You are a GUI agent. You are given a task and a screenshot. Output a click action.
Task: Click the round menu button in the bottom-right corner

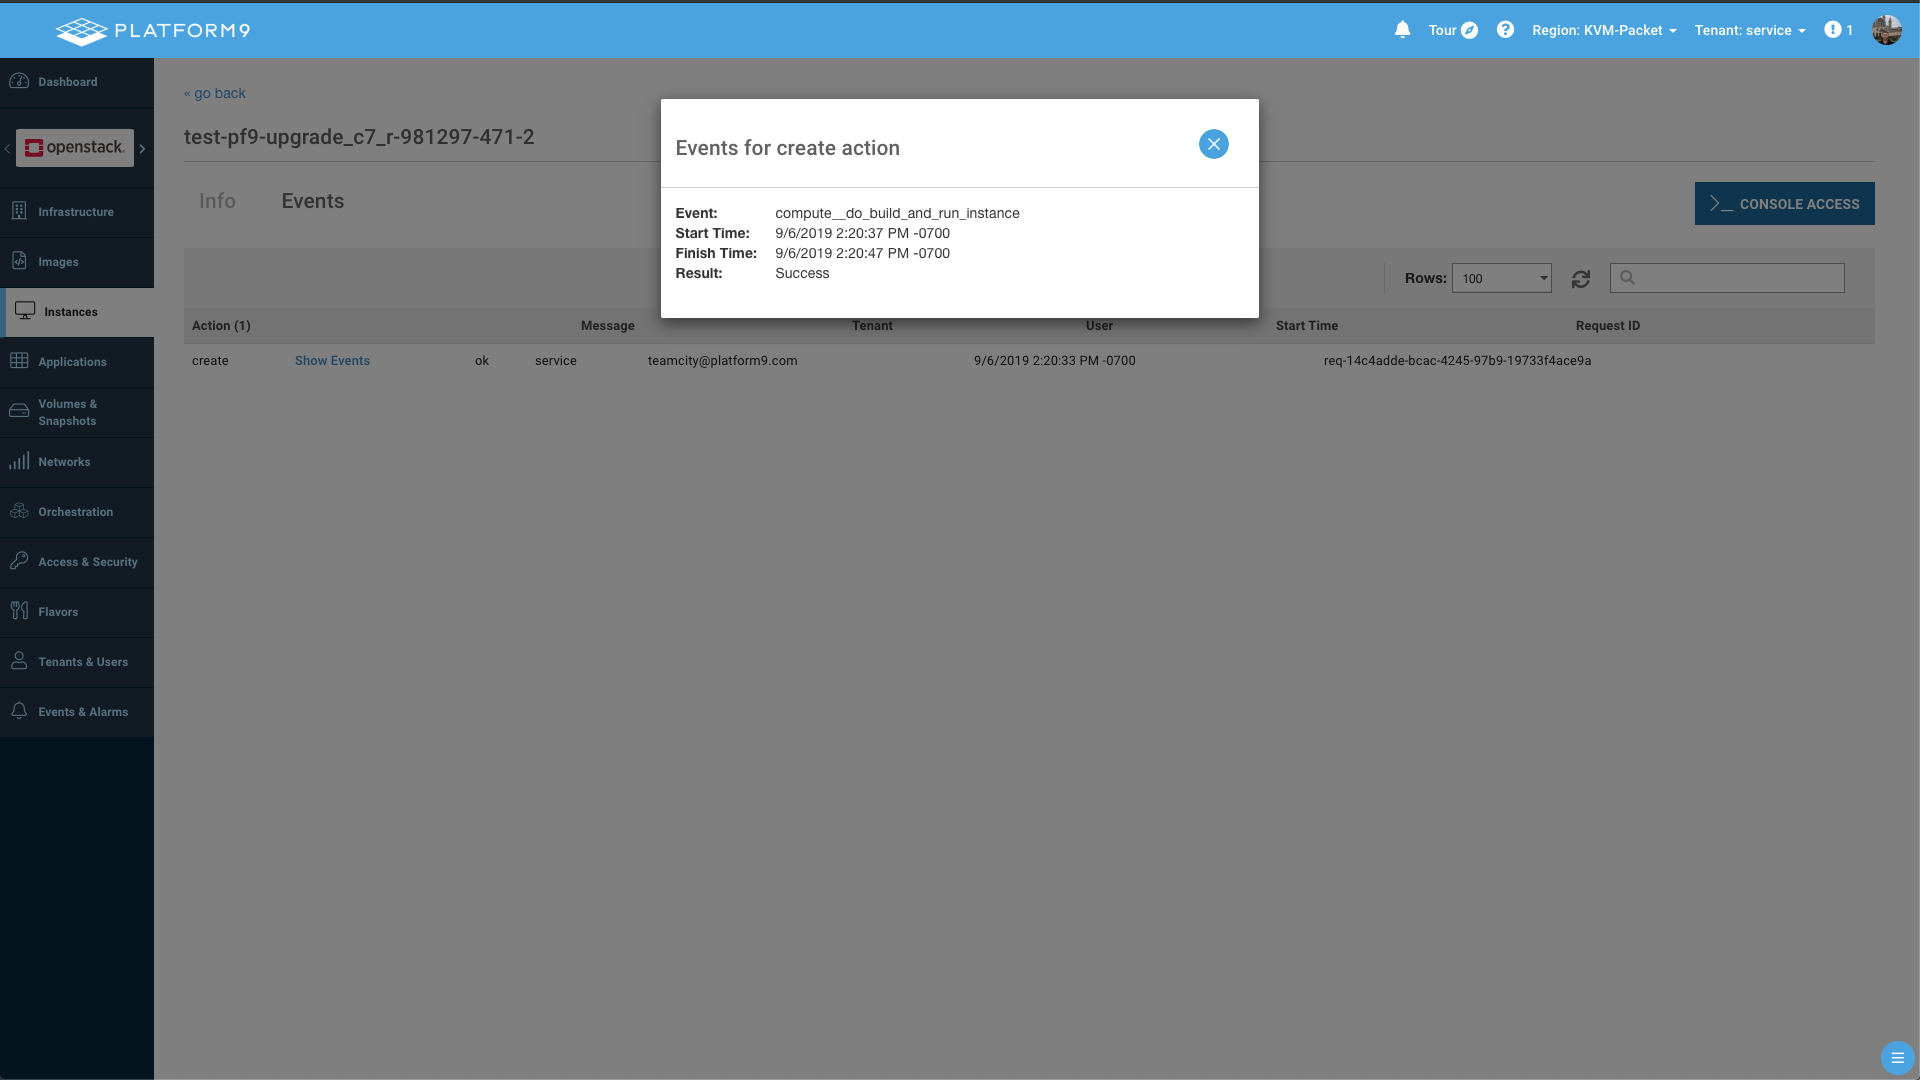[x=1896, y=1057]
